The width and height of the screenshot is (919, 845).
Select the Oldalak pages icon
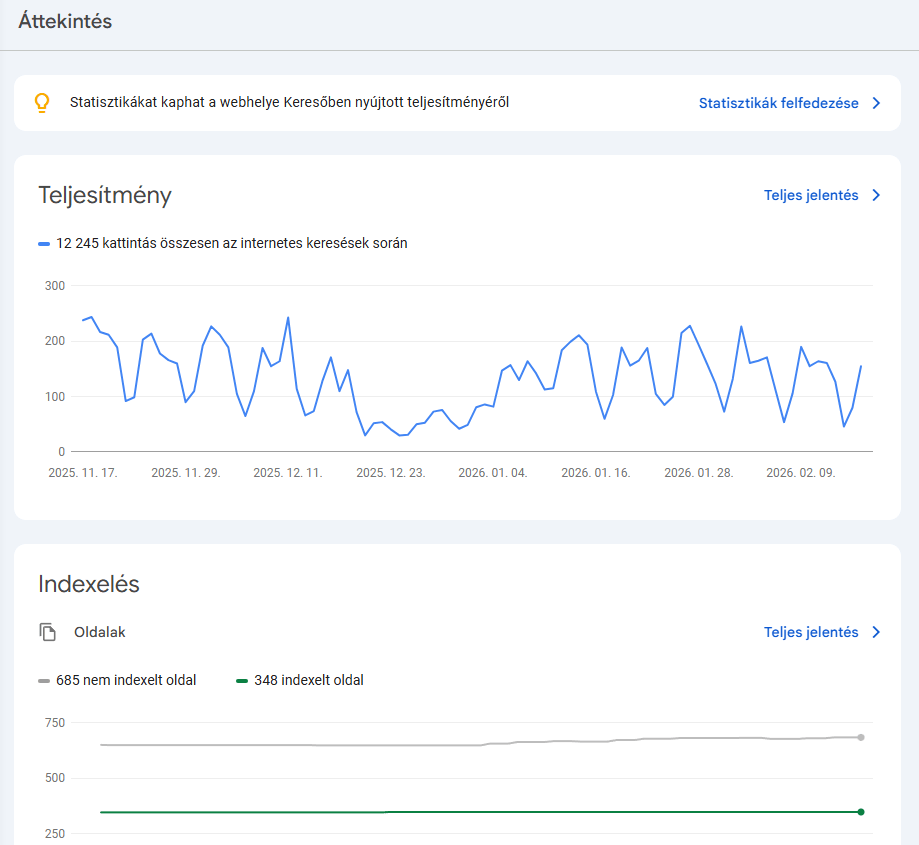[47, 632]
